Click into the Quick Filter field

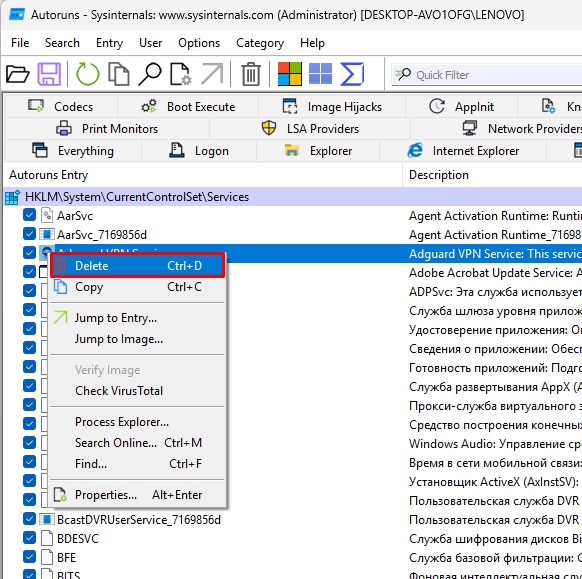pyautogui.click(x=487, y=75)
